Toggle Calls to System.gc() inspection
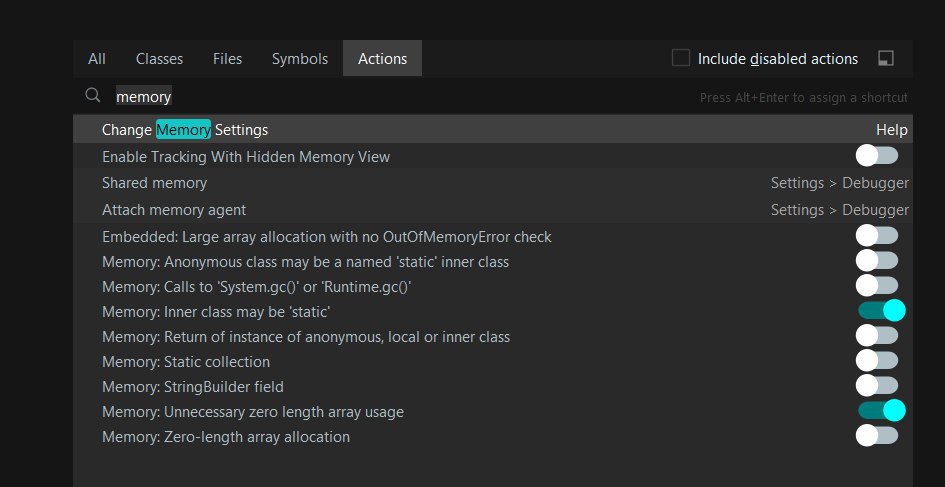Screen dimensions: 945x487 (877, 285)
